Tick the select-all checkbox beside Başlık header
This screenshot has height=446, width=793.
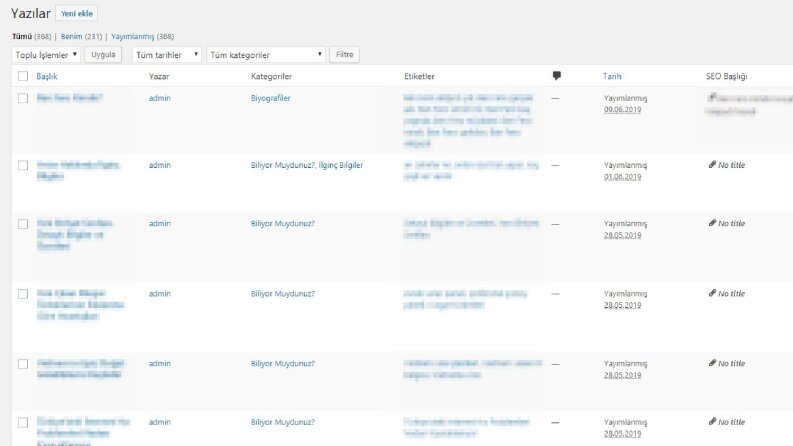[23, 76]
